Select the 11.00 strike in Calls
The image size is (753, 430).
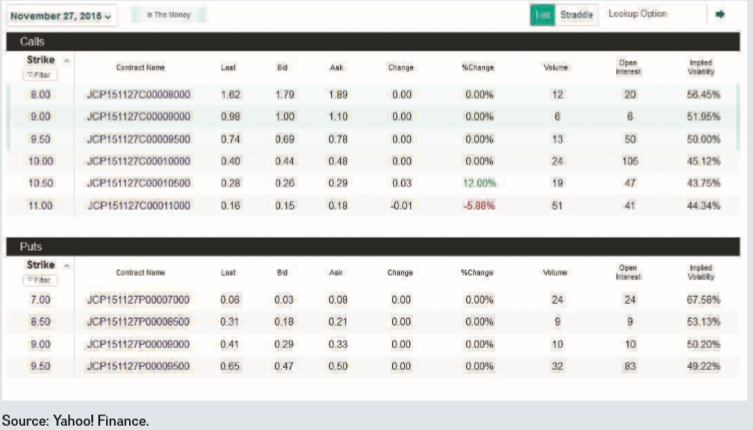[x=40, y=205]
